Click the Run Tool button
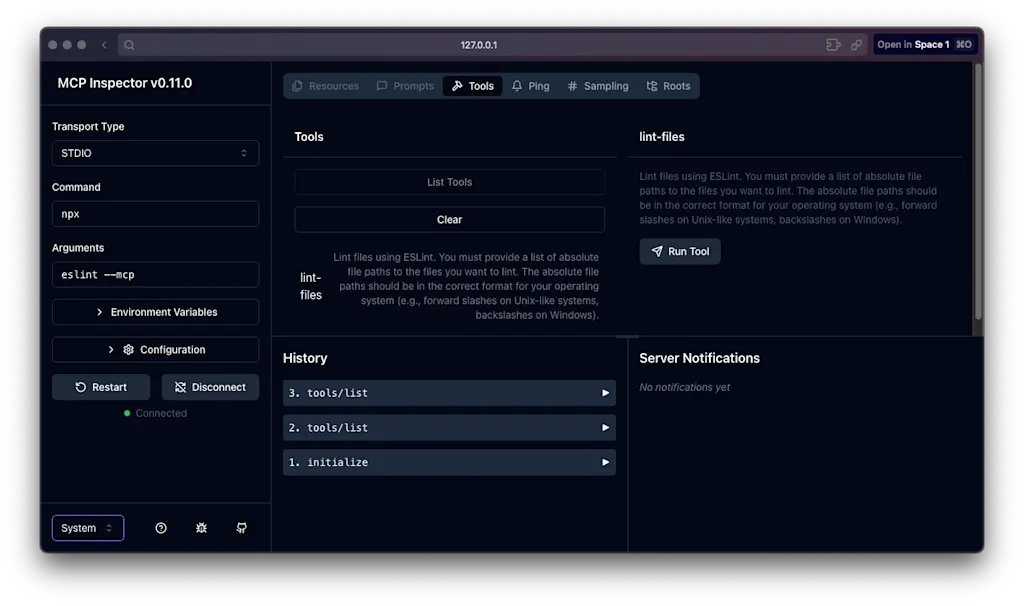This screenshot has width=1024, height=606. coord(680,251)
